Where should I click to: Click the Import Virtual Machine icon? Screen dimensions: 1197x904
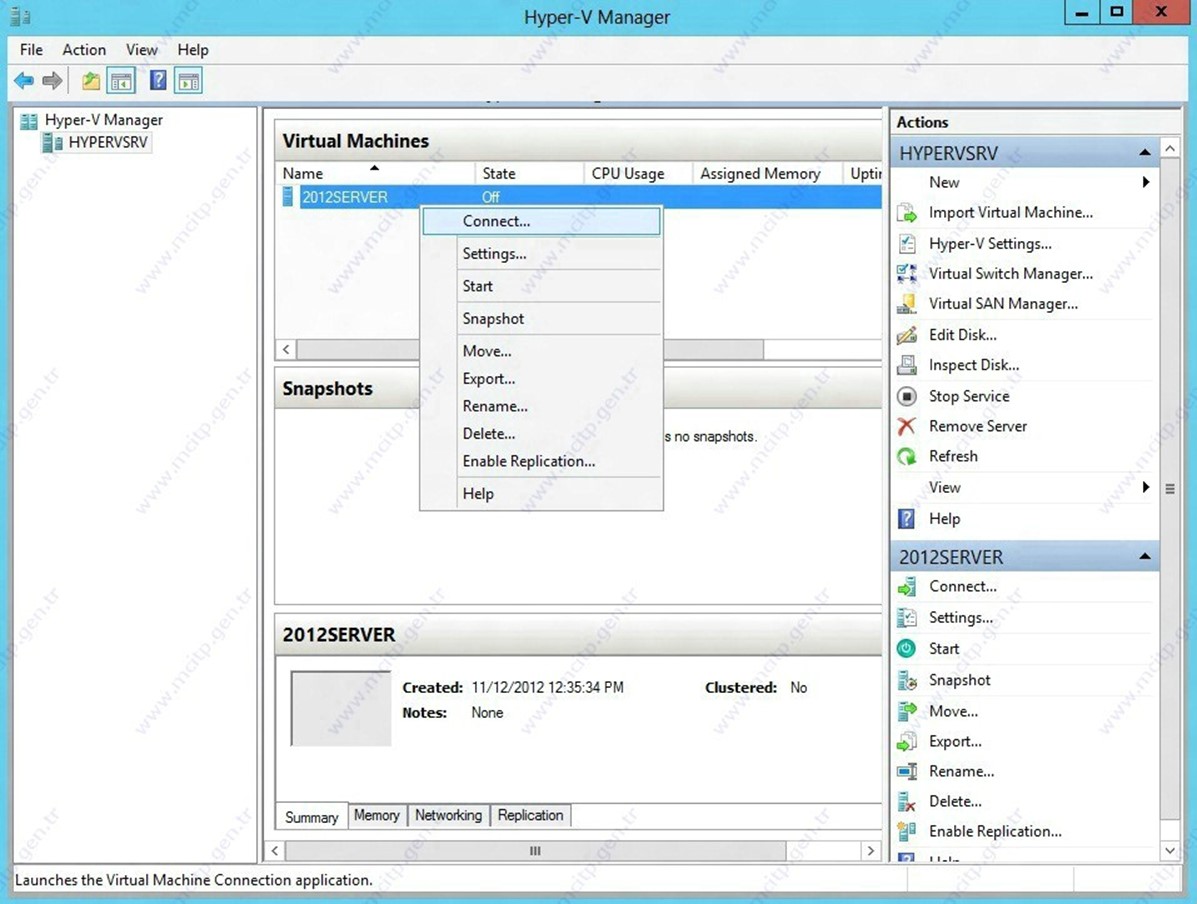coord(906,213)
